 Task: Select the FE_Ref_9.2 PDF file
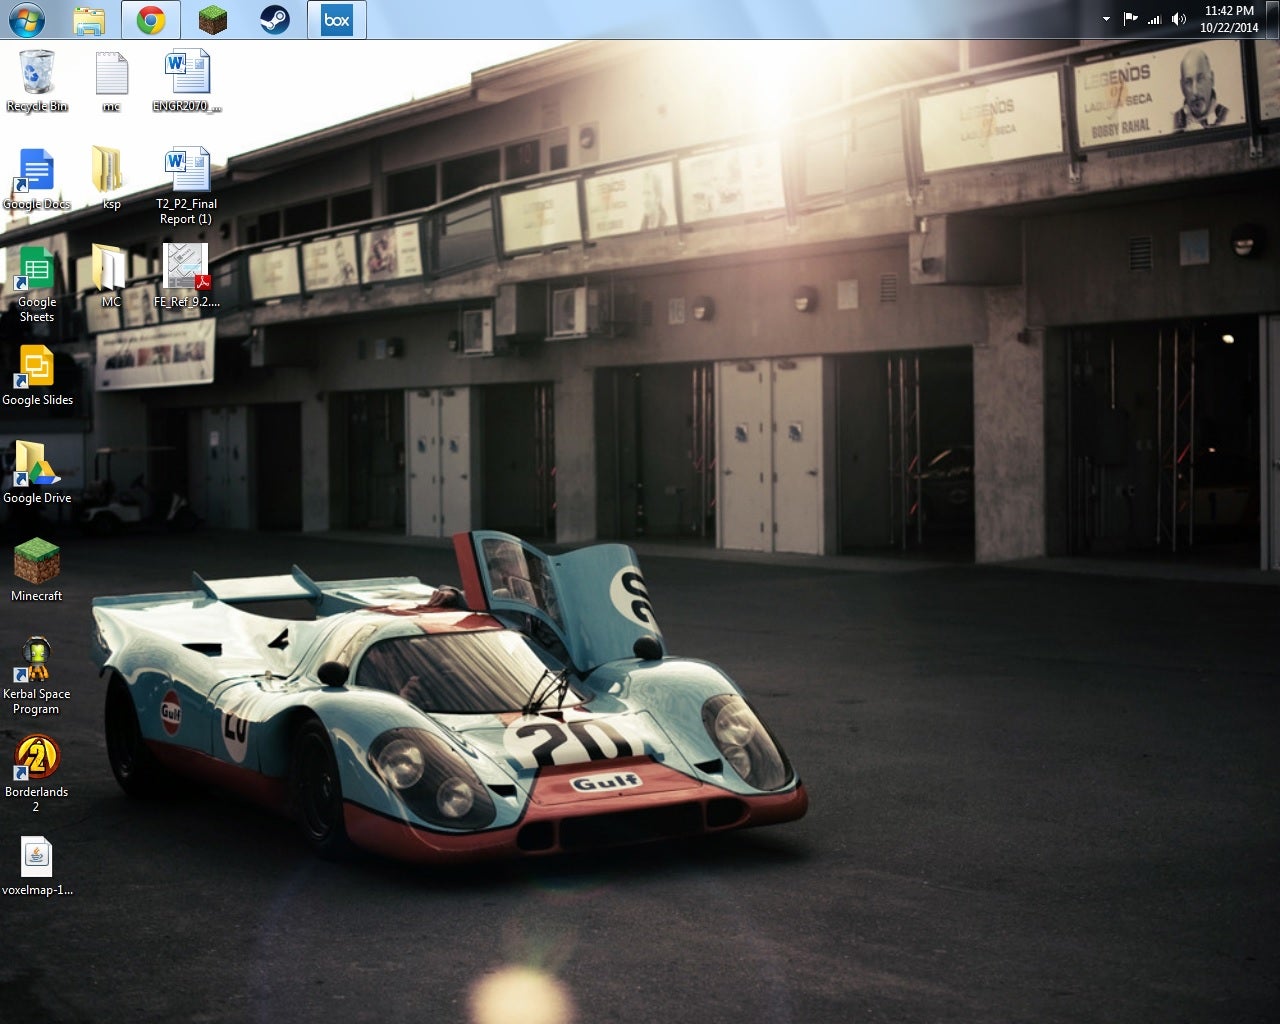[x=187, y=276]
